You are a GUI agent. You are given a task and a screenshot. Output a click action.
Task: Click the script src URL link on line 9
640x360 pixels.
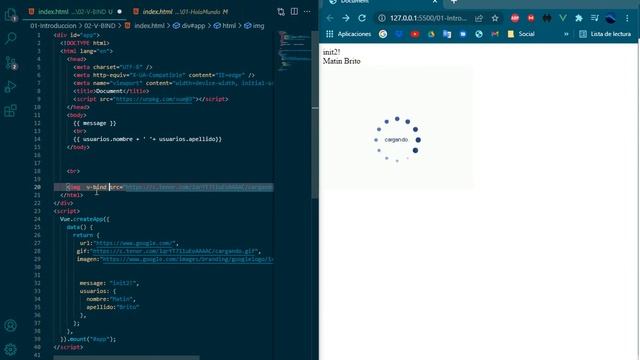tap(154, 99)
